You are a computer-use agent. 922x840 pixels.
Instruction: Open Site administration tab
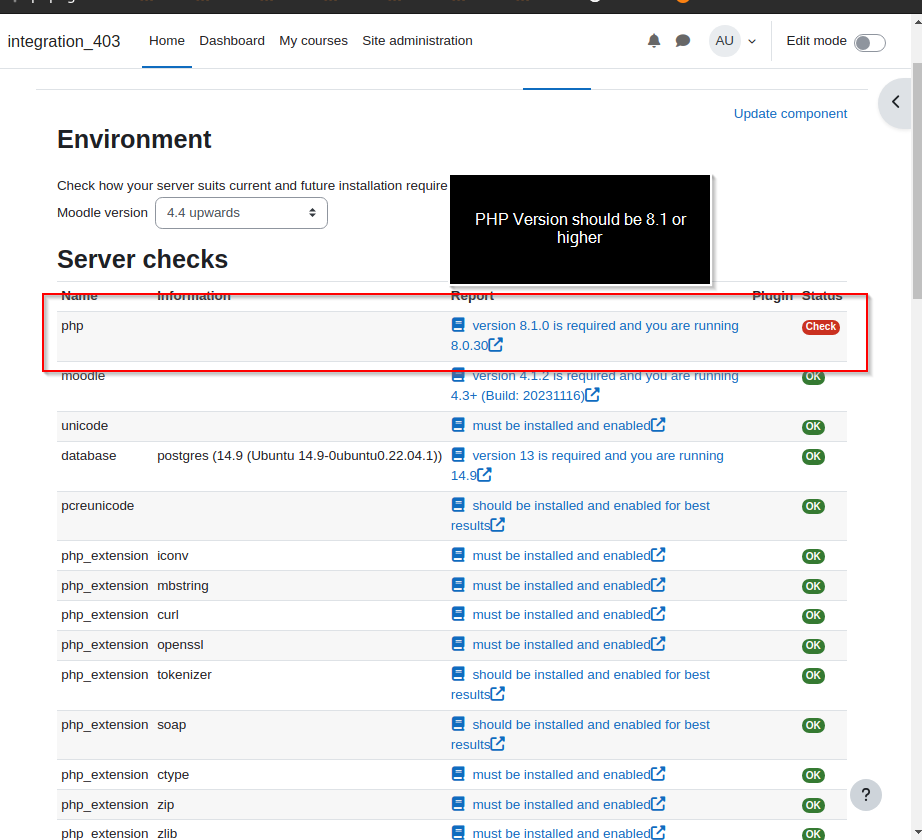tap(417, 41)
